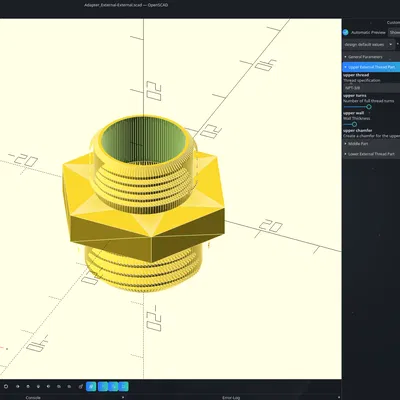Image resolution: width=400 pixels, height=400 pixels.
Task: Expand the General Parameters section
Action: (x=371, y=57)
